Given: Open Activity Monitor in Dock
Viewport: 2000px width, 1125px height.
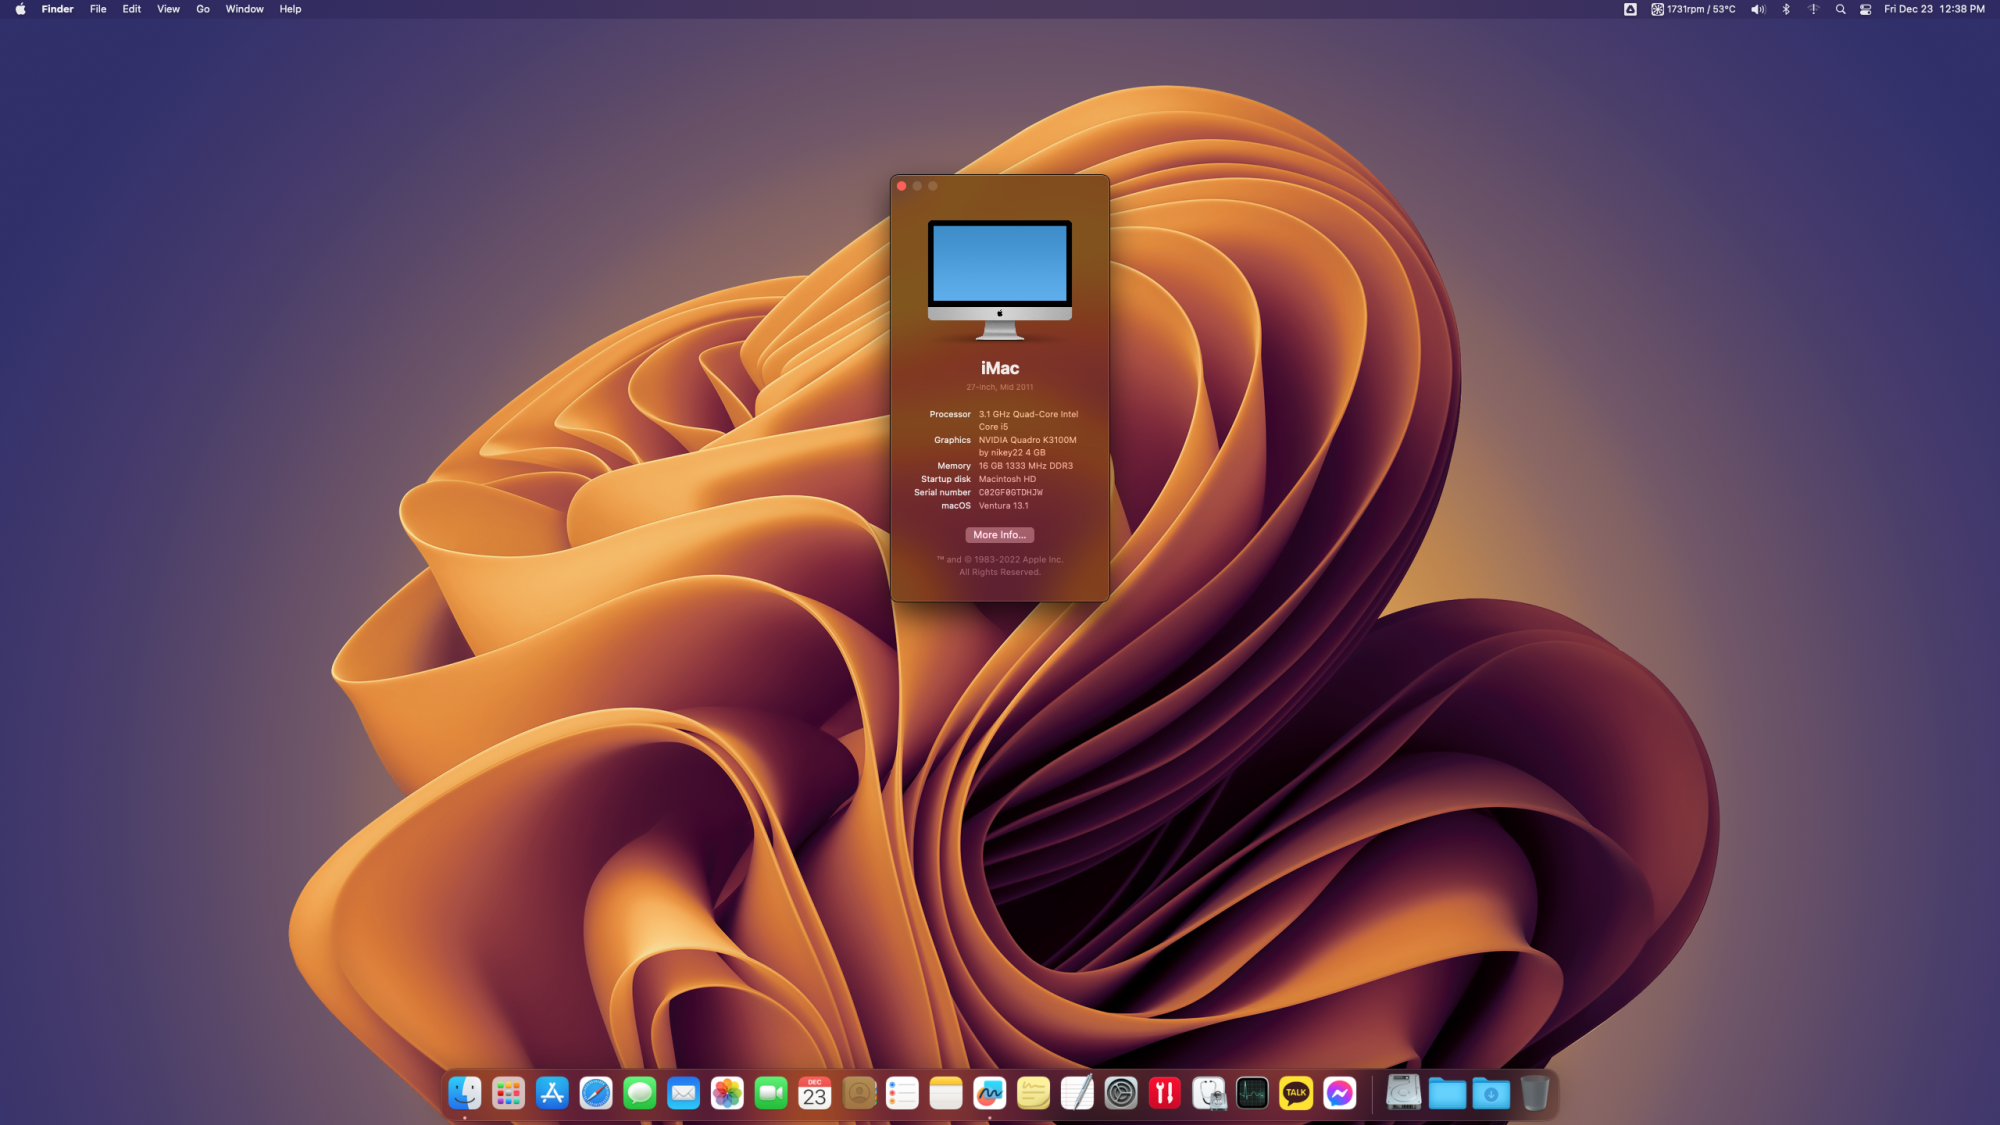Looking at the screenshot, I should tap(1252, 1093).
